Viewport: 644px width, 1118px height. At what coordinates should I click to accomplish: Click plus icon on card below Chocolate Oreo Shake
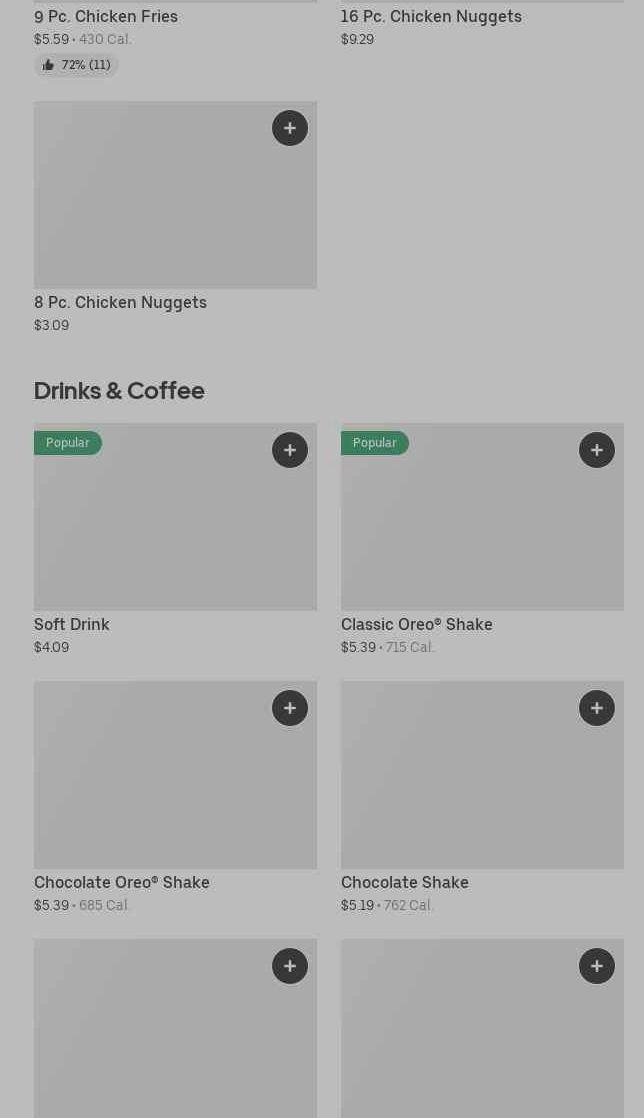(x=290, y=966)
